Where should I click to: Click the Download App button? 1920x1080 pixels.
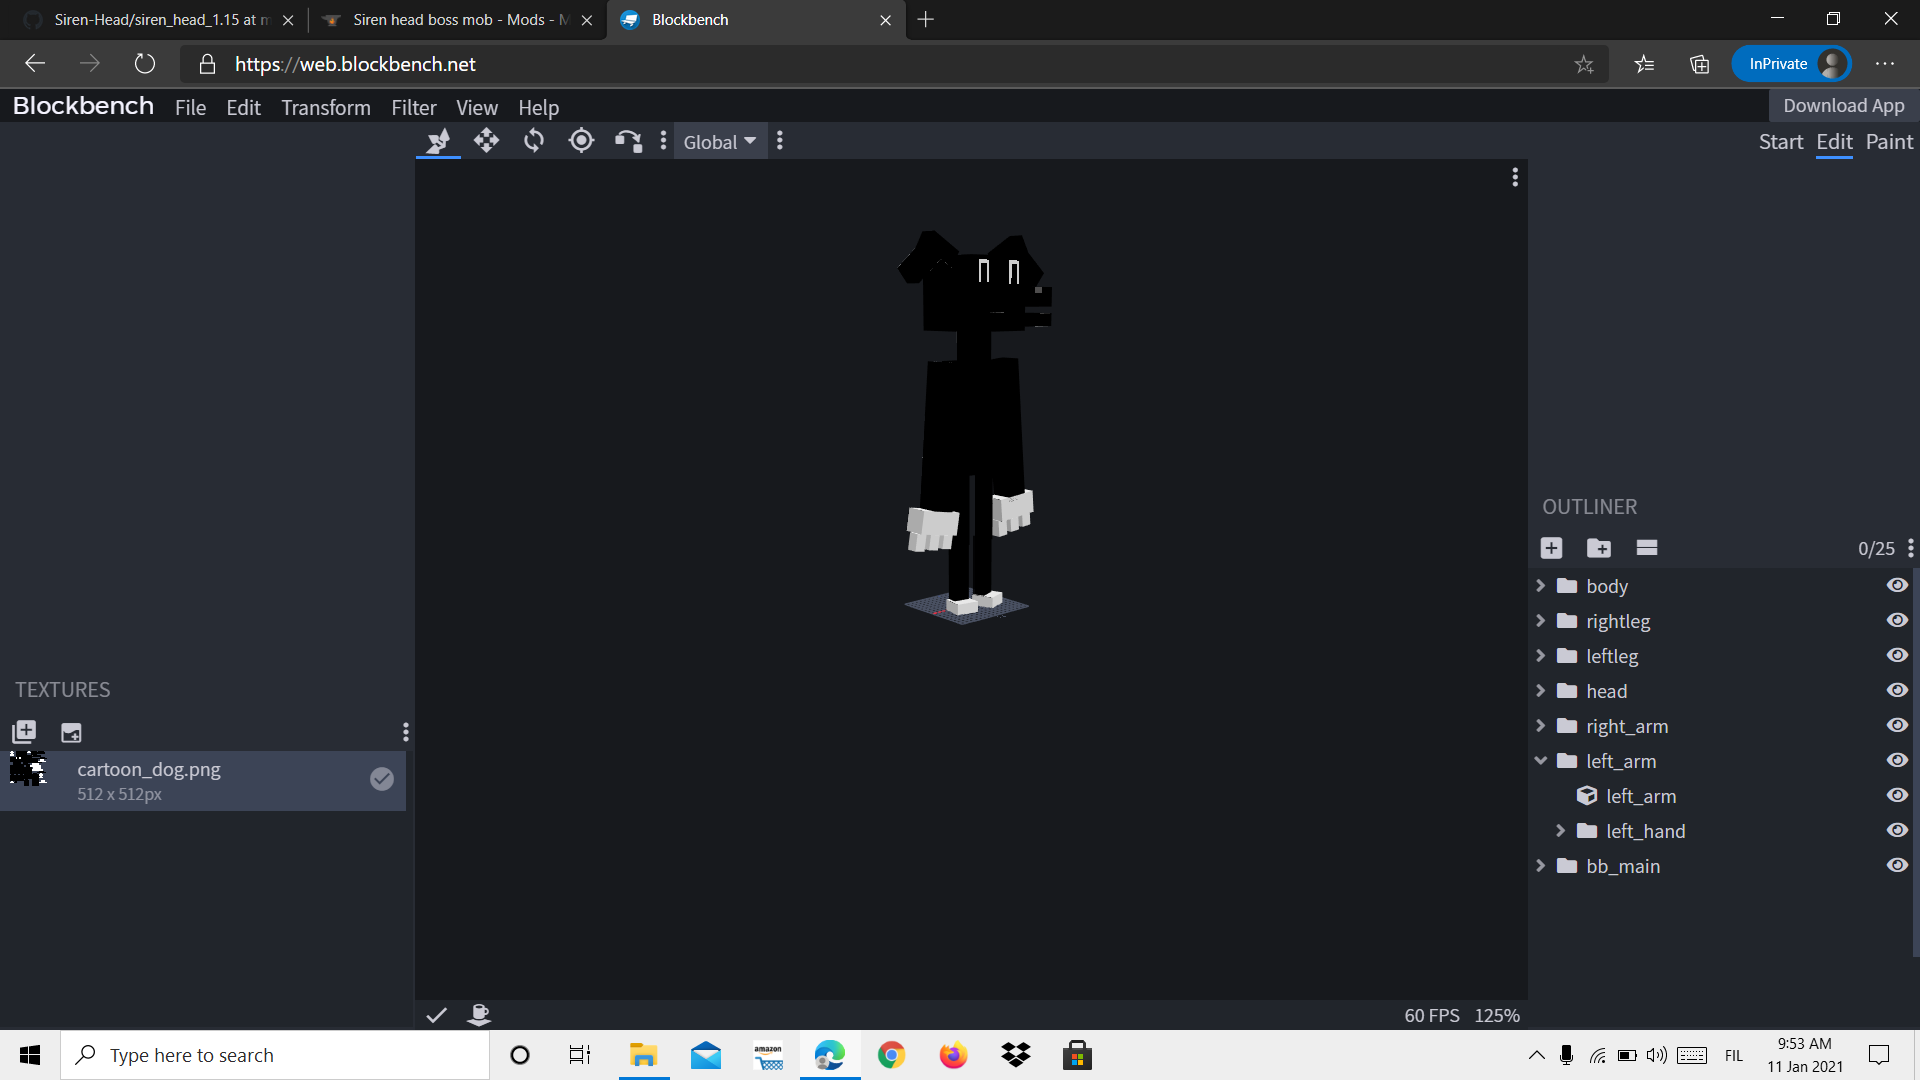pyautogui.click(x=1843, y=106)
